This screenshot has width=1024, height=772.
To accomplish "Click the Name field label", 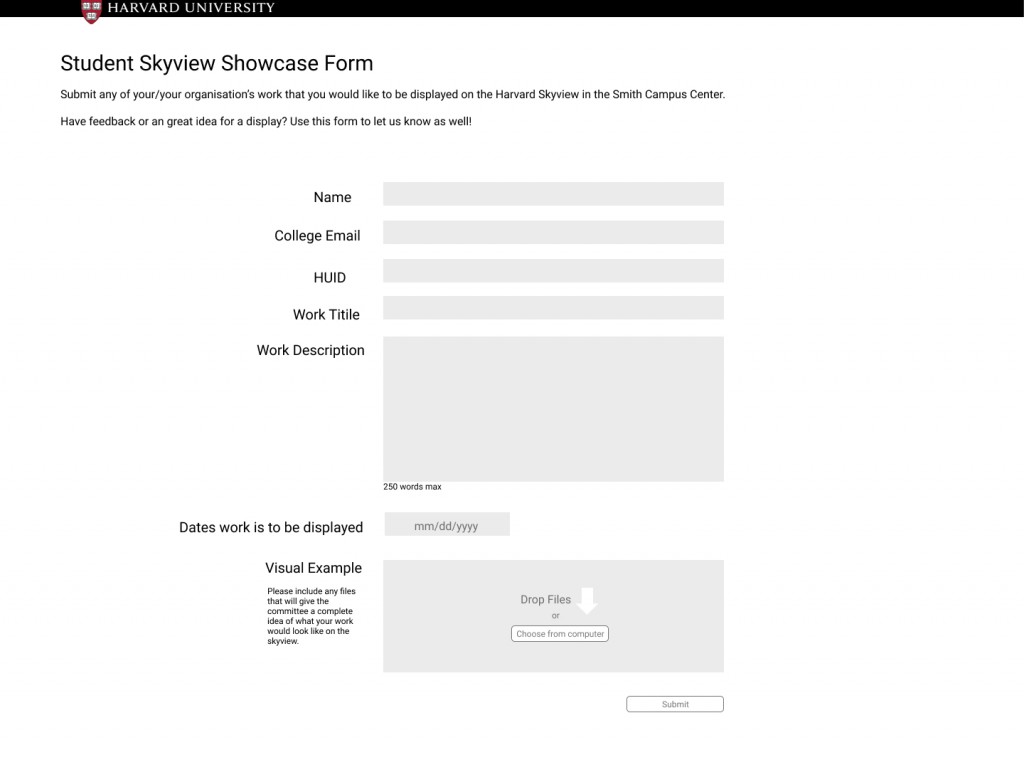I will (332, 198).
